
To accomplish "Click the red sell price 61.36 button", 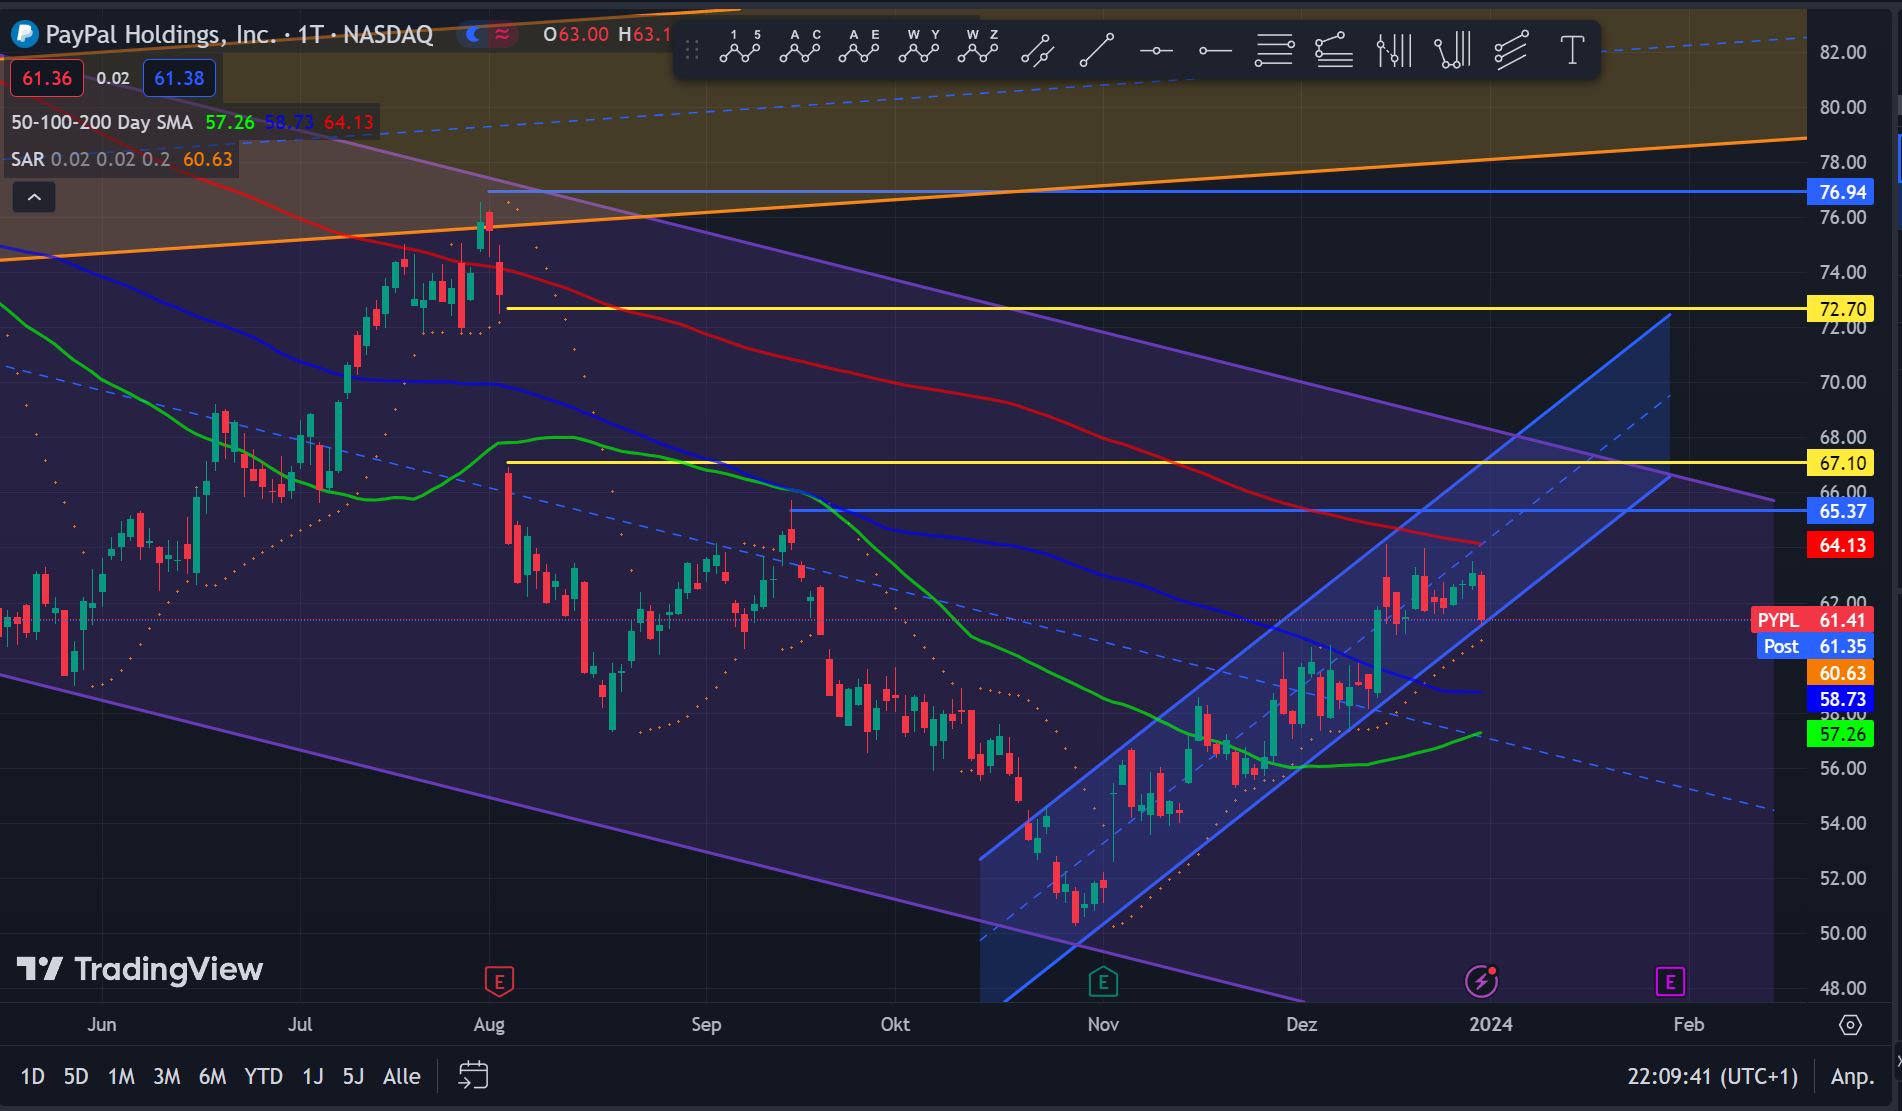I will click(x=47, y=78).
